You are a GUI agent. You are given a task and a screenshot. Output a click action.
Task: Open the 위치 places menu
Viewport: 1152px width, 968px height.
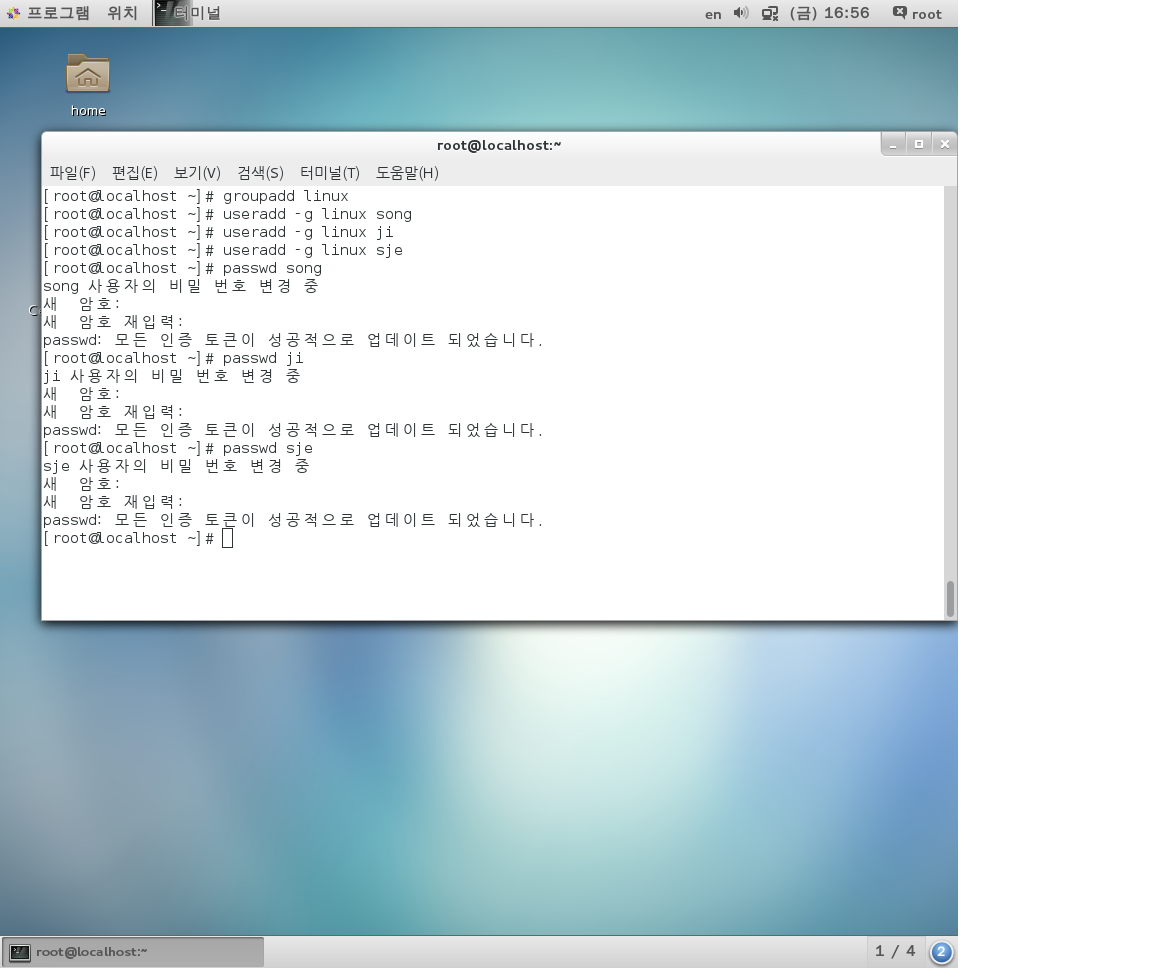tap(122, 13)
